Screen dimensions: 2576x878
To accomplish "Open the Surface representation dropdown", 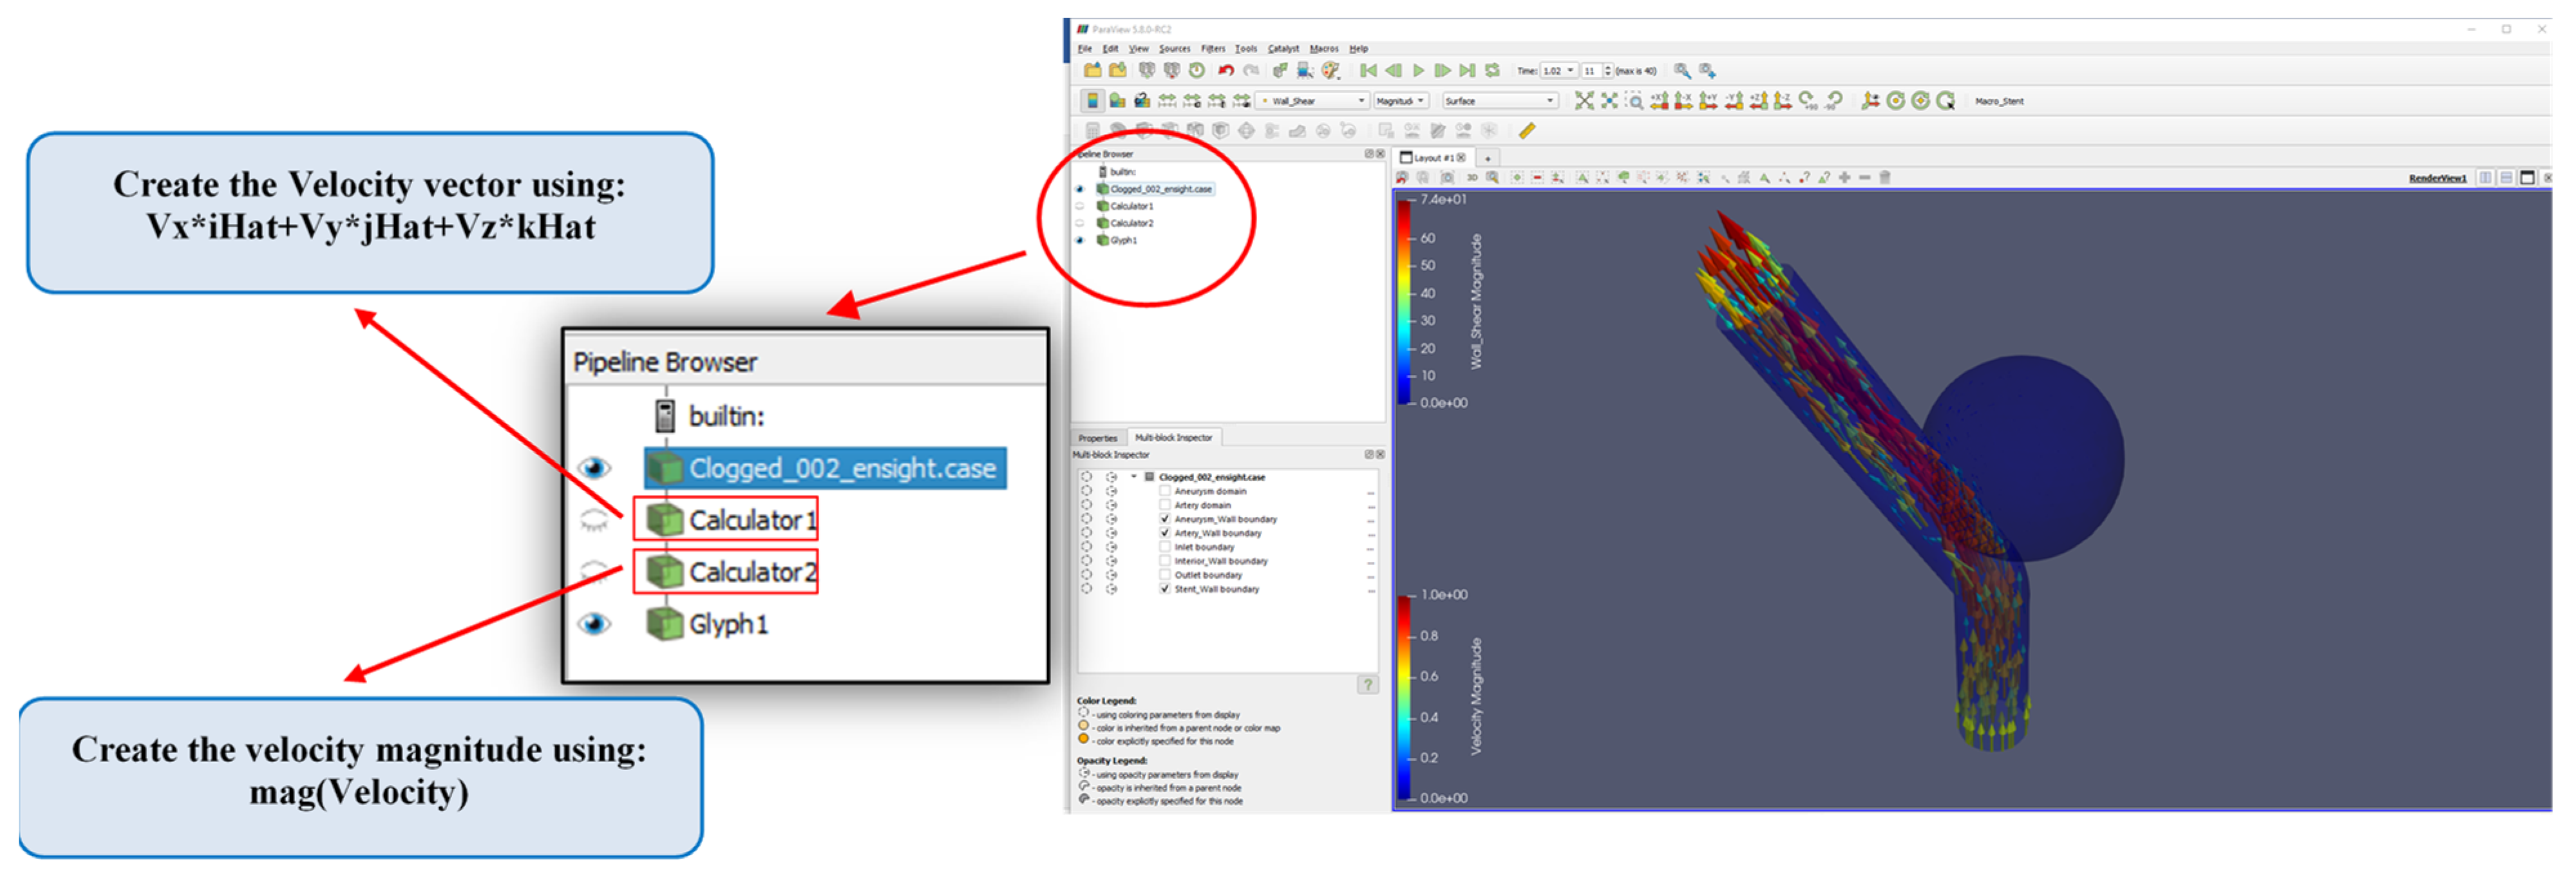I will [1499, 101].
